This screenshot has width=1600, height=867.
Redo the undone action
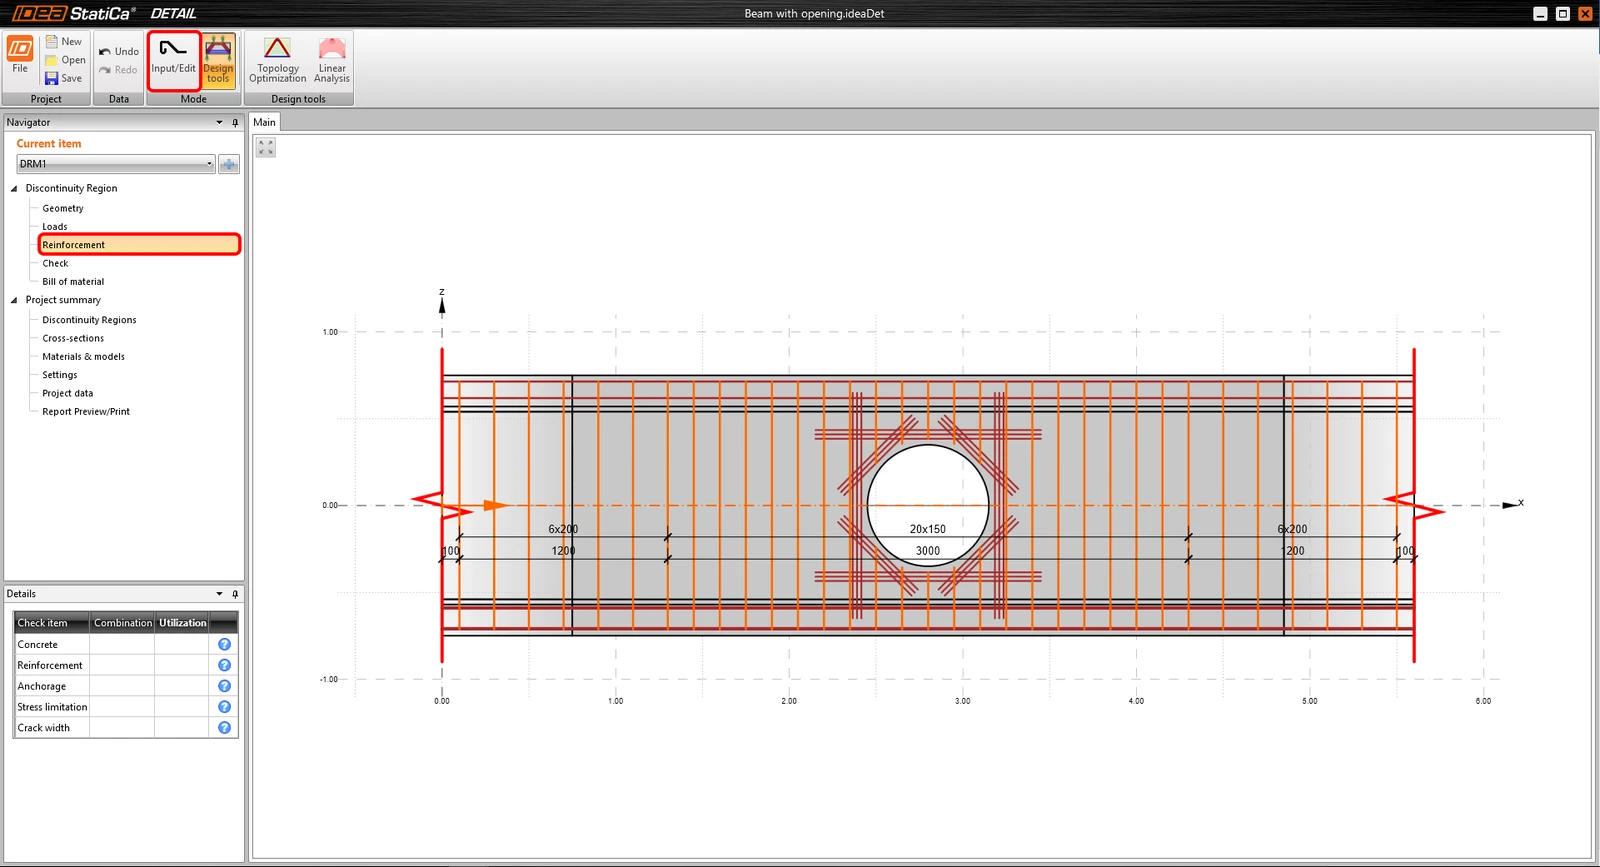point(118,70)
